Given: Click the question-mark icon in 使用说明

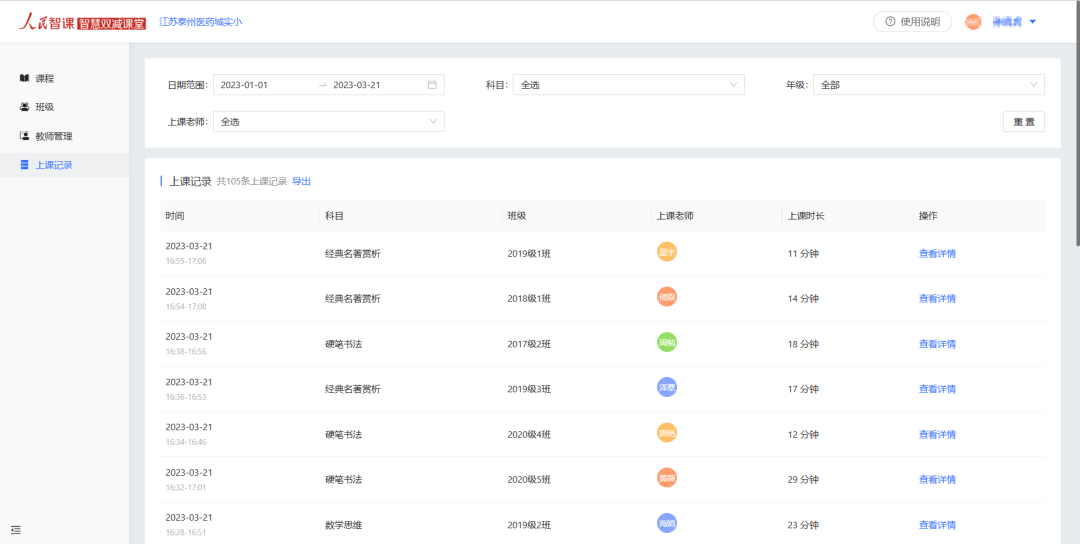Looking at the screenshot, I should pyautogui.click(x=890, y=21).
